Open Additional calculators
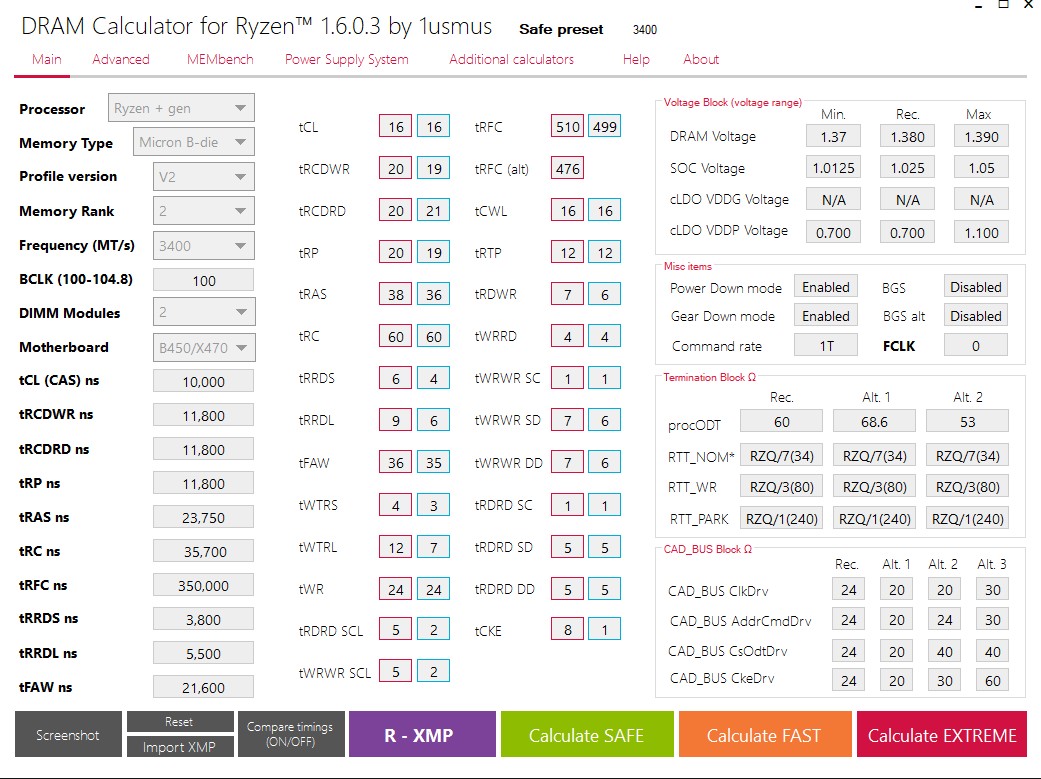 click(511, 59)
